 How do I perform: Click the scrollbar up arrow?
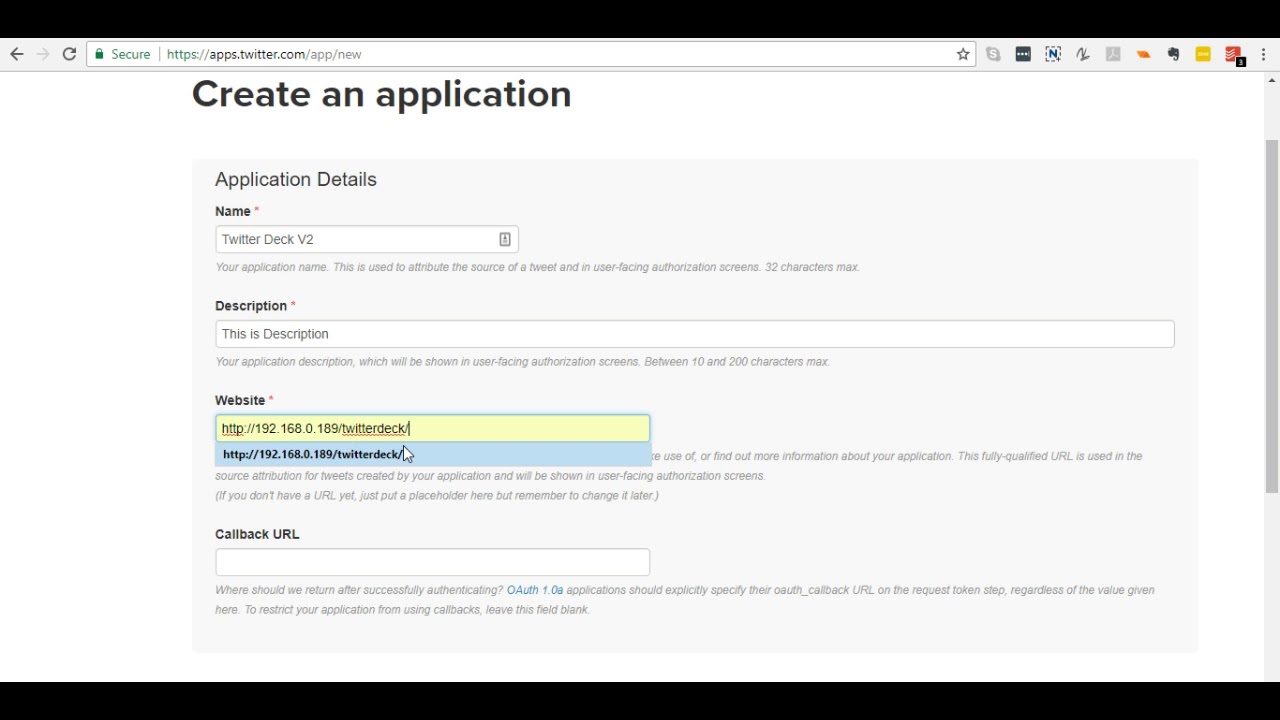(x=1271, y=79)
